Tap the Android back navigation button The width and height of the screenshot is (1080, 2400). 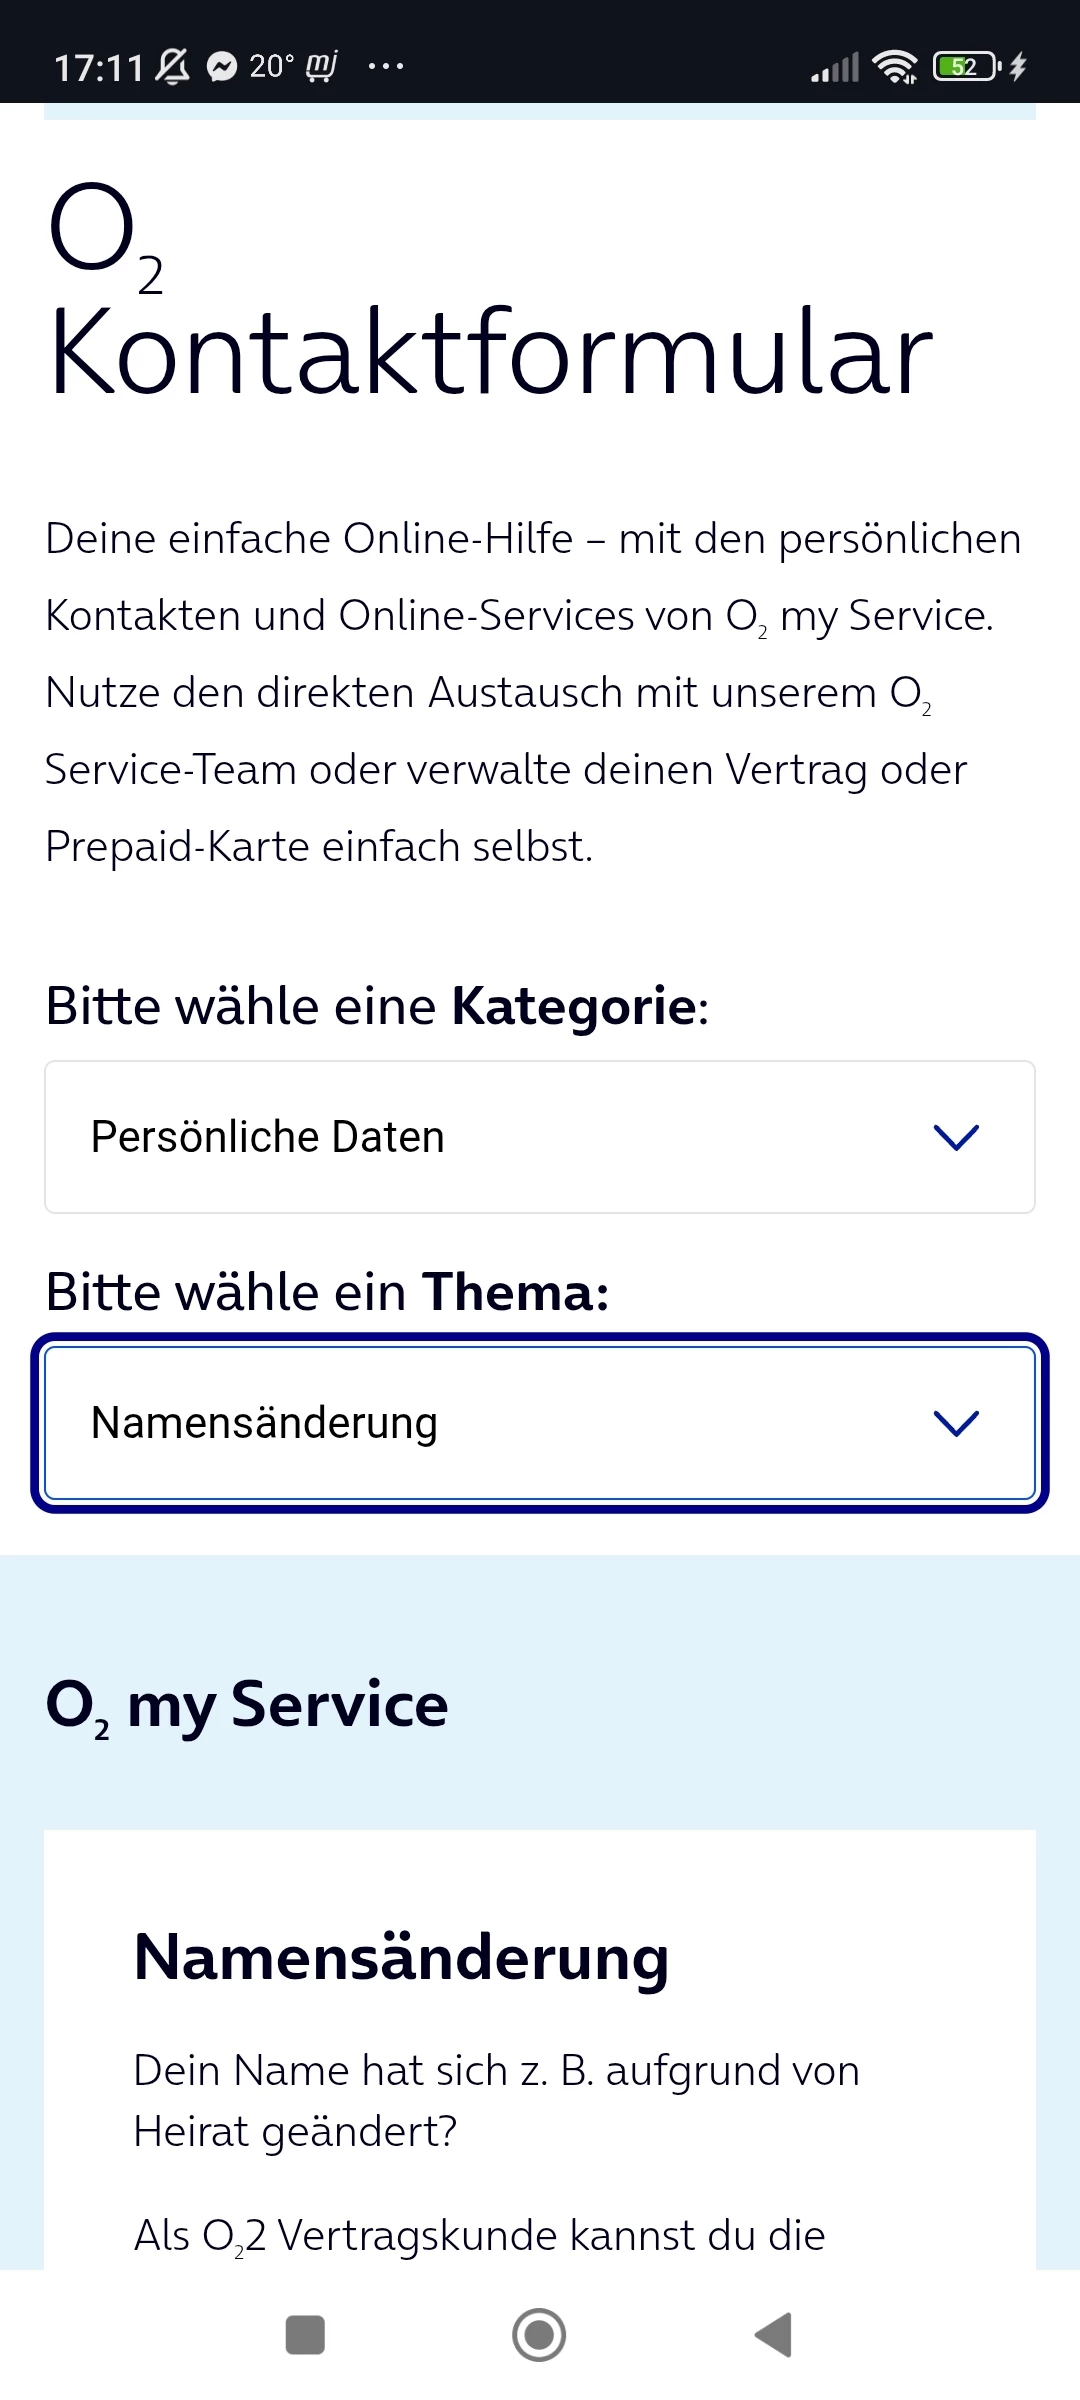pyautogui.click(x=773, y=2335)
